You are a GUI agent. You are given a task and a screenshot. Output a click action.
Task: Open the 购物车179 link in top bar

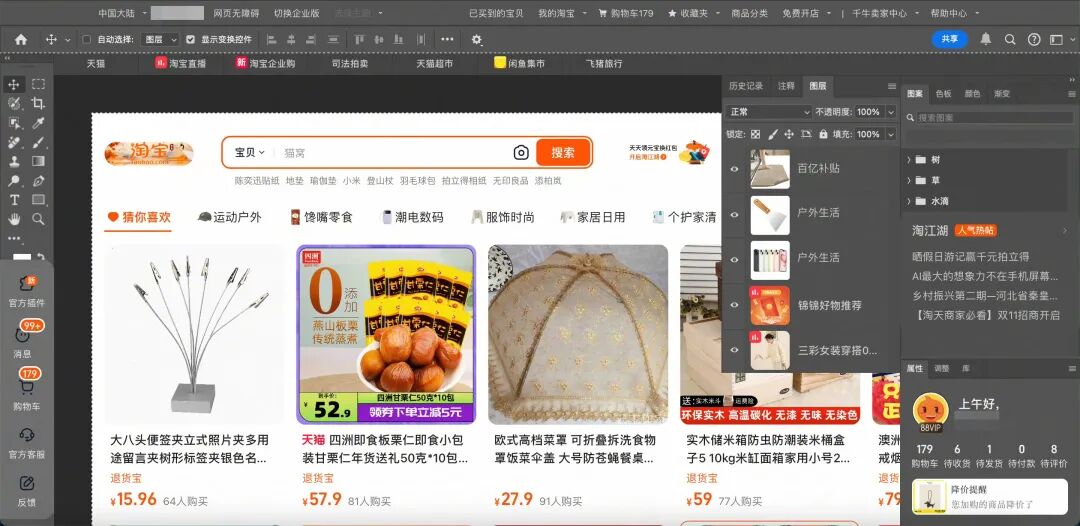pos(626,13)
